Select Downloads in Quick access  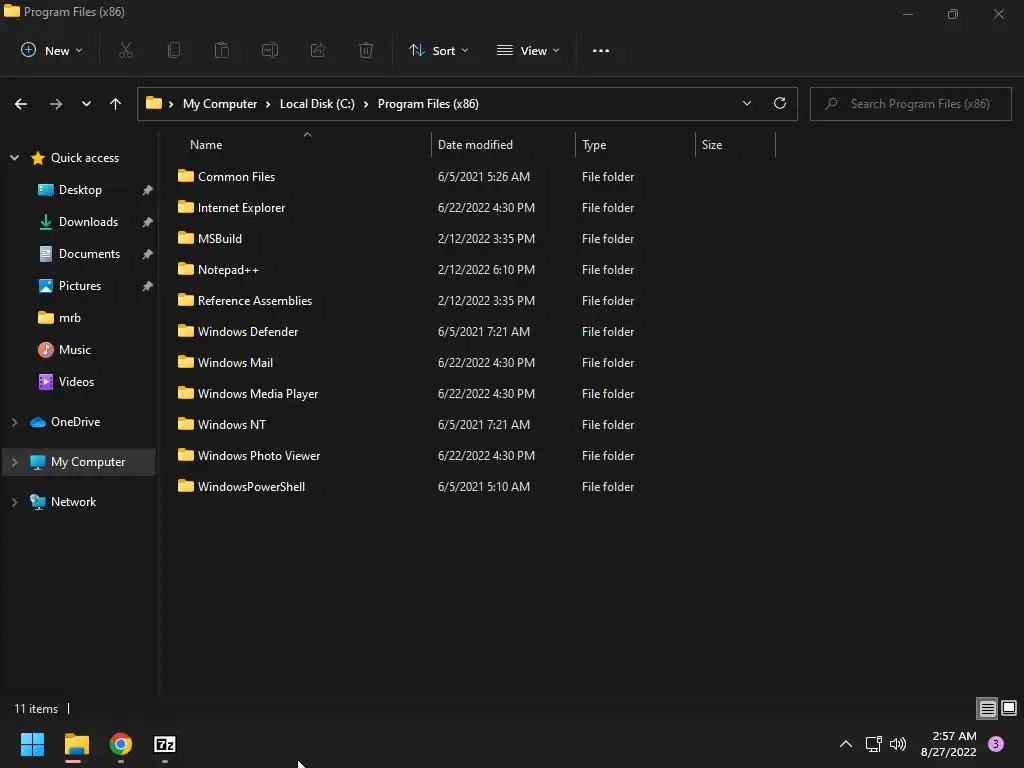(x=88, y=221)
